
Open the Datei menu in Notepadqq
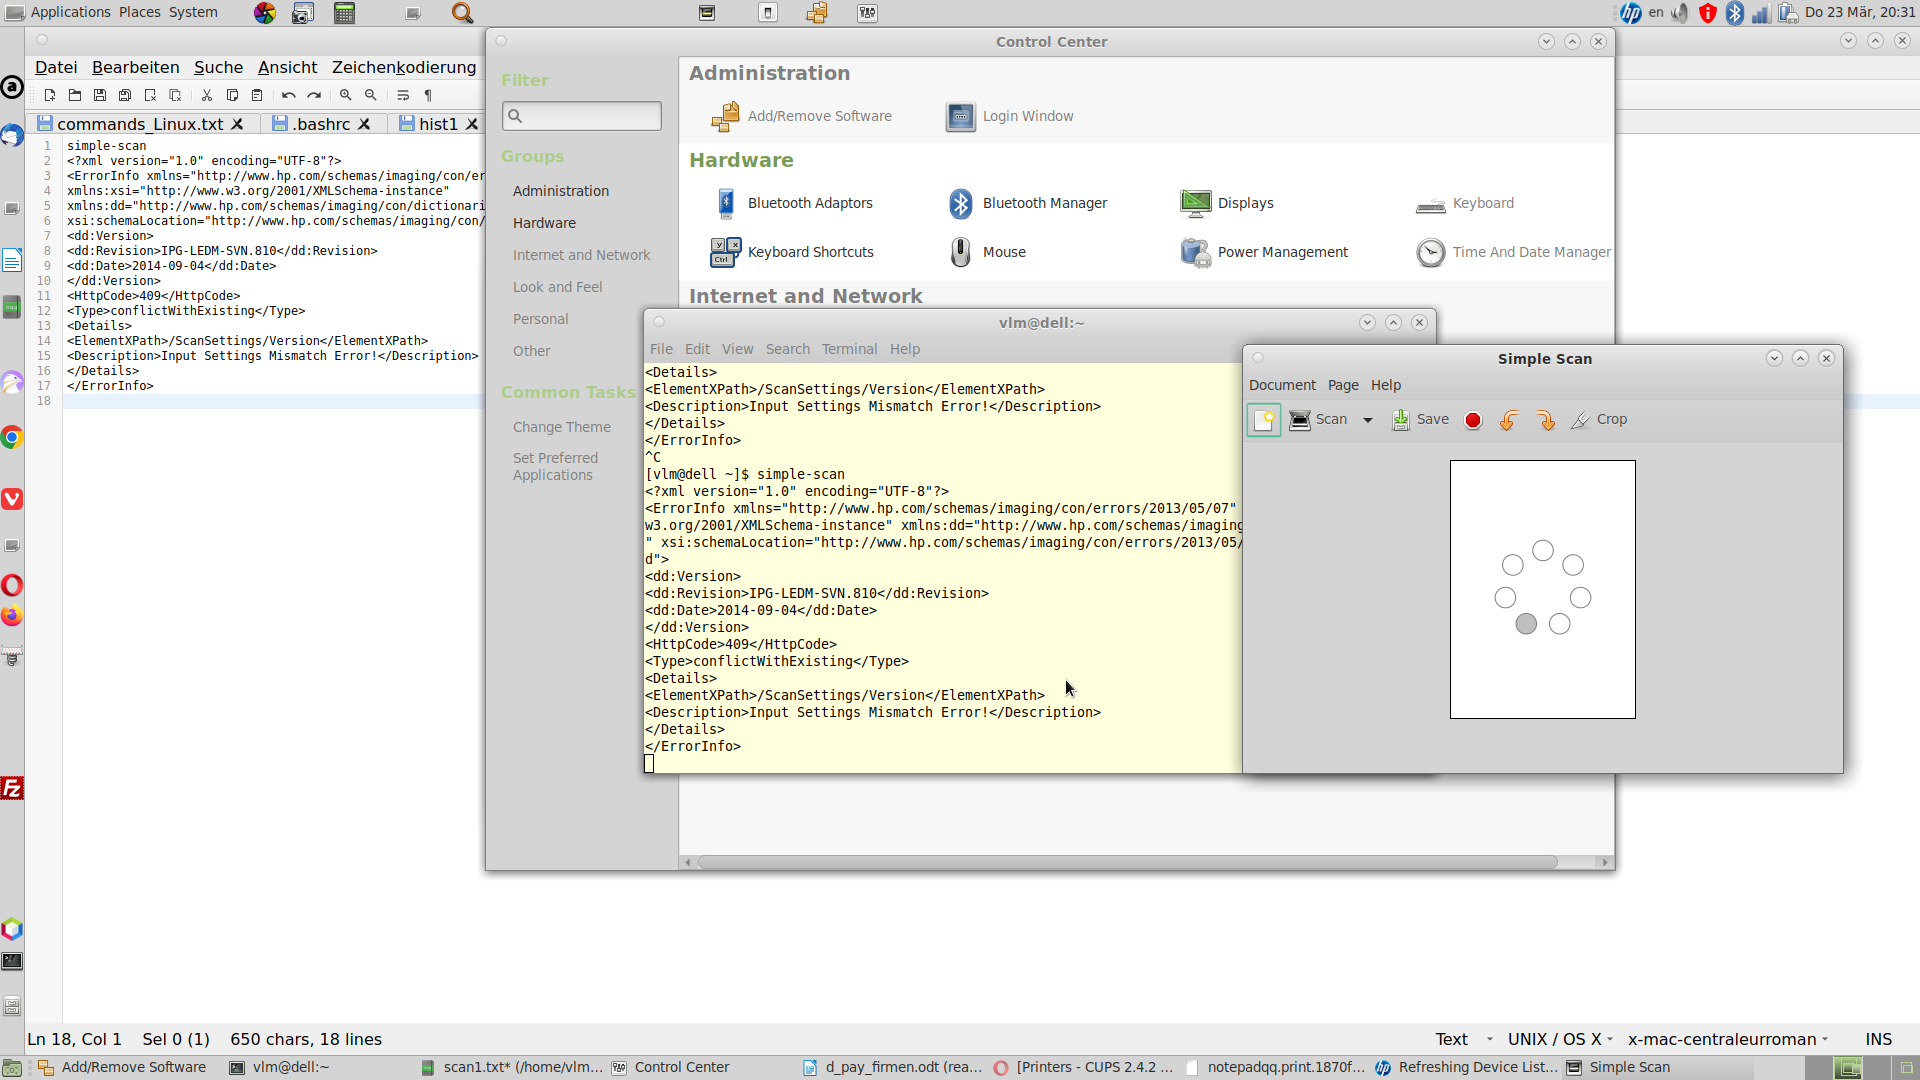coord(56,67)
